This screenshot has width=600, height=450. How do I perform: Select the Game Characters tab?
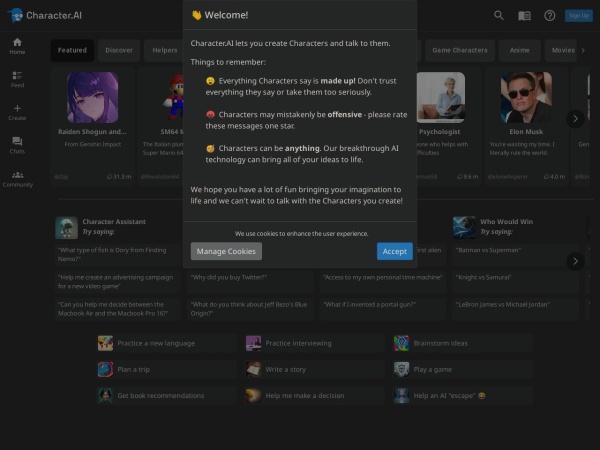459,50
